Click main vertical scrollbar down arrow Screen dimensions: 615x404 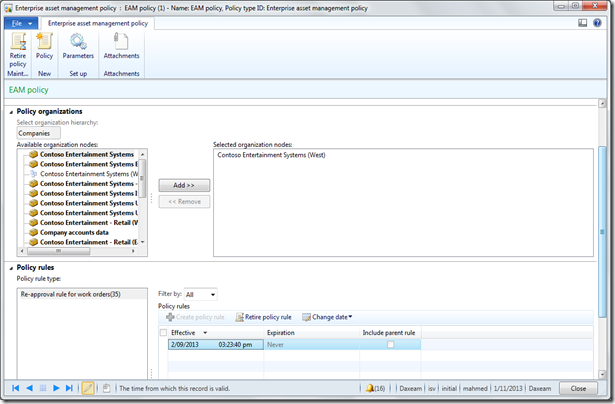point(602,375)
